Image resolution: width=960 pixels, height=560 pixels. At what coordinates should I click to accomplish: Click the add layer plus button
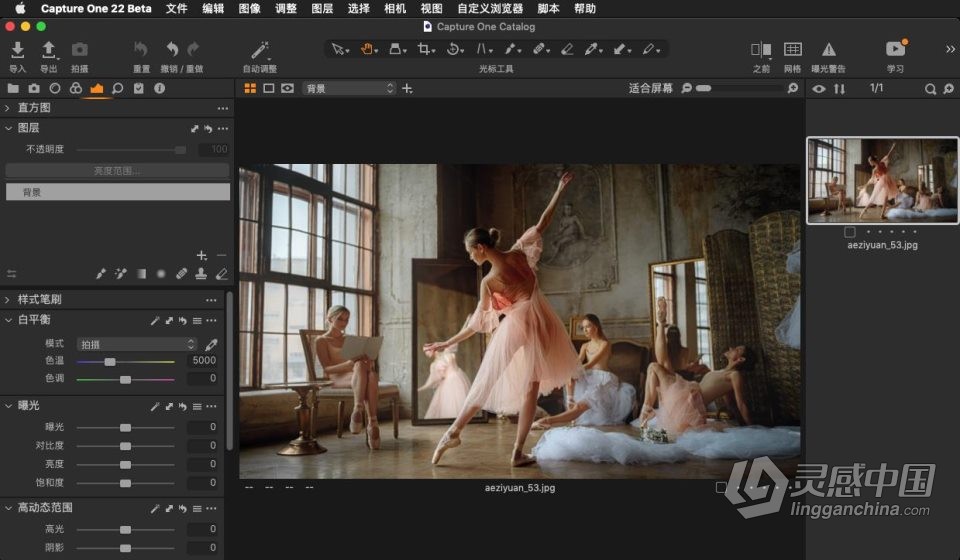(x=201, y=255)
